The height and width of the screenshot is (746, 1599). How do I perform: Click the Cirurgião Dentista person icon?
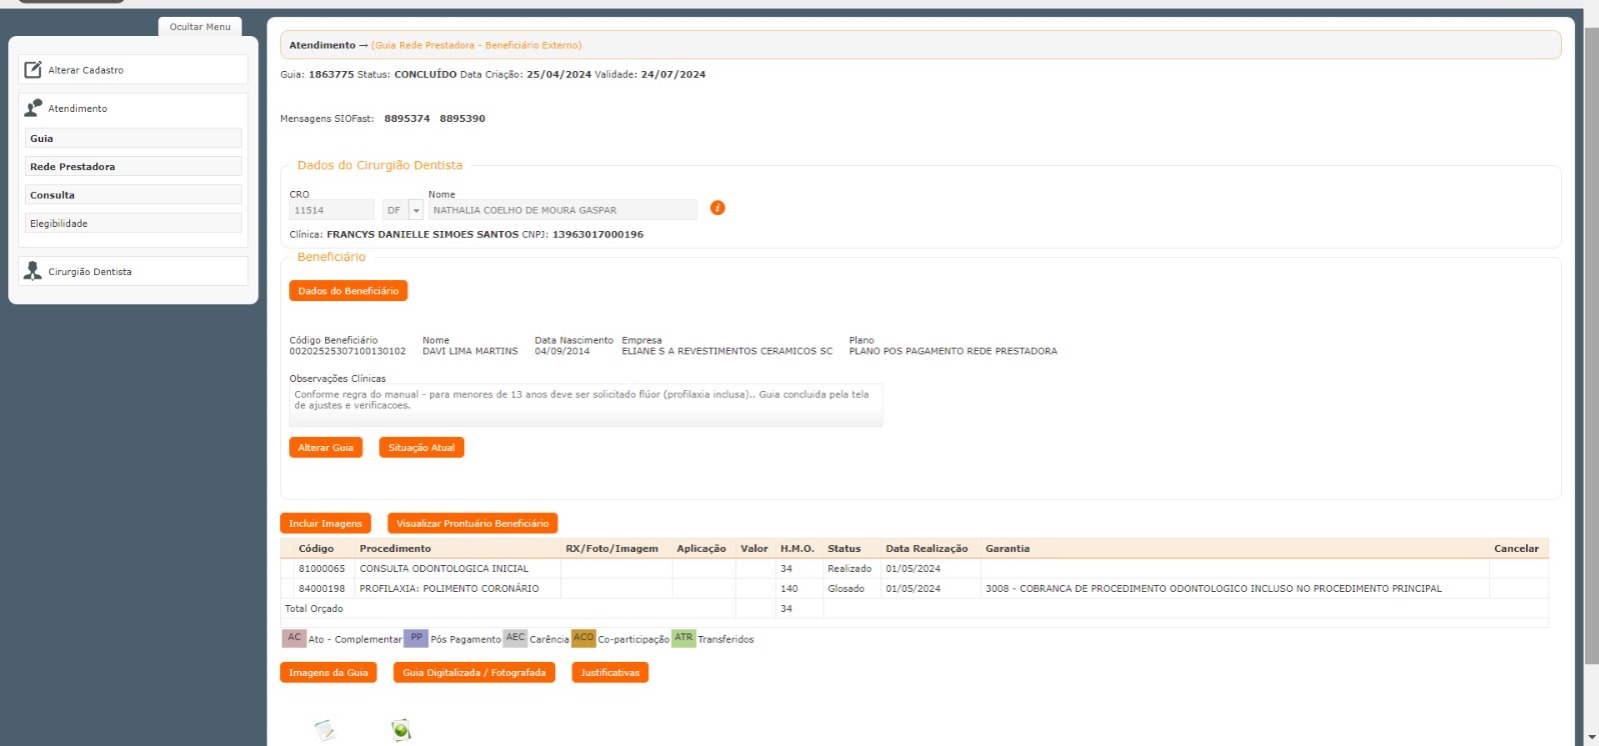33,271
